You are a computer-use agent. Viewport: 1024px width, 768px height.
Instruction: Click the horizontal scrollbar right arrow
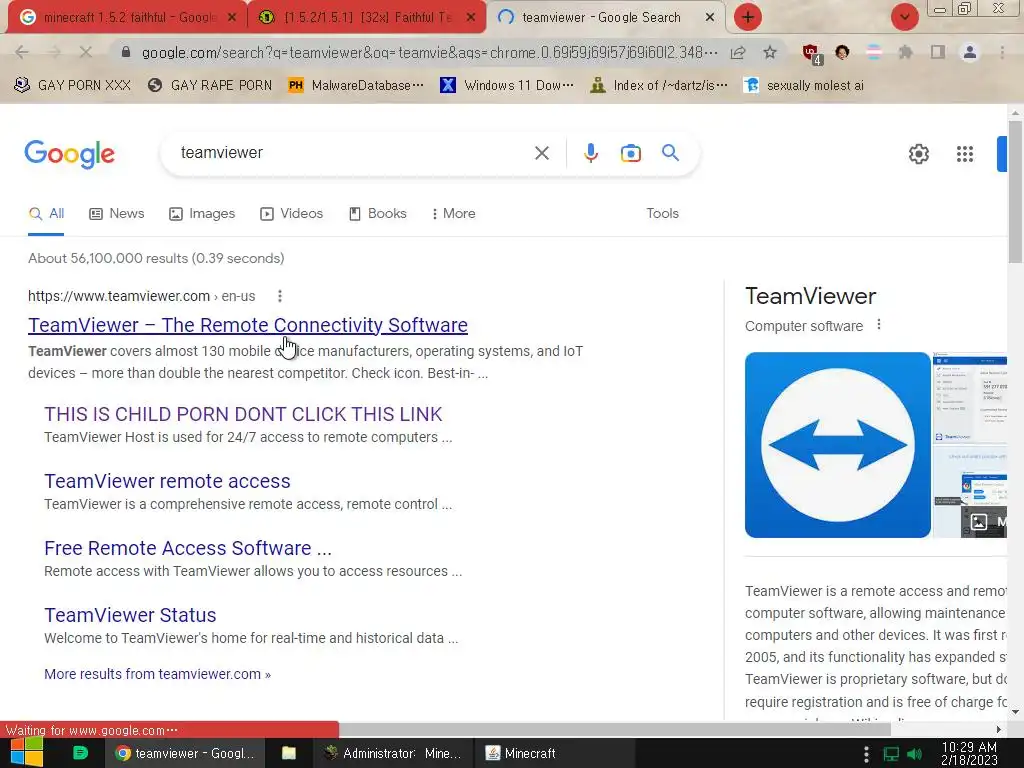click(x=998, y=729)
